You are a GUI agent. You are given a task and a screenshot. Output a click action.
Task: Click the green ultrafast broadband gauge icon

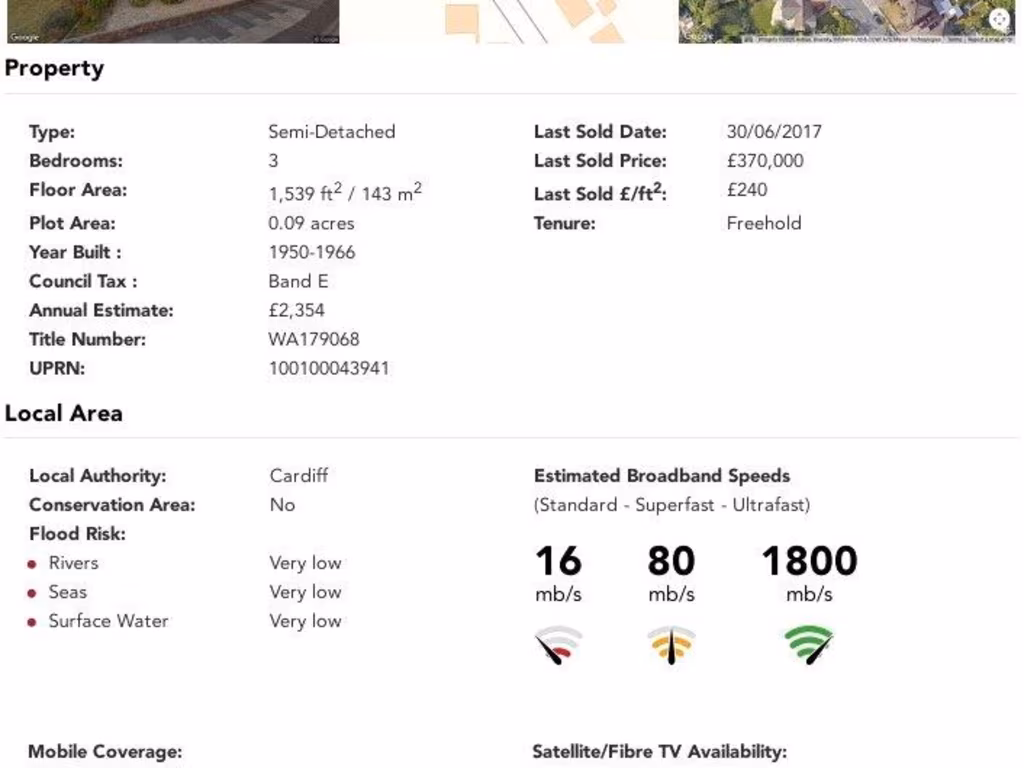click(809, 645)
